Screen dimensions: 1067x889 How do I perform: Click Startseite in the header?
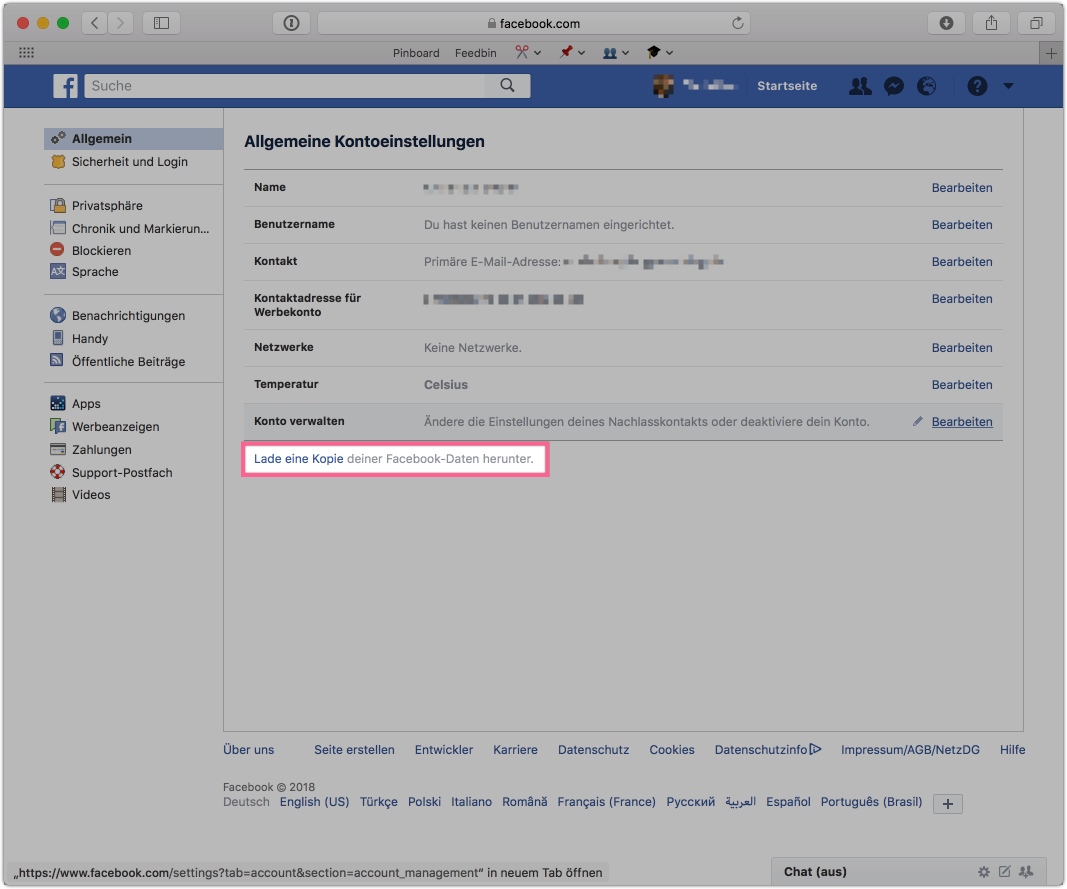[x=787, y=86]
